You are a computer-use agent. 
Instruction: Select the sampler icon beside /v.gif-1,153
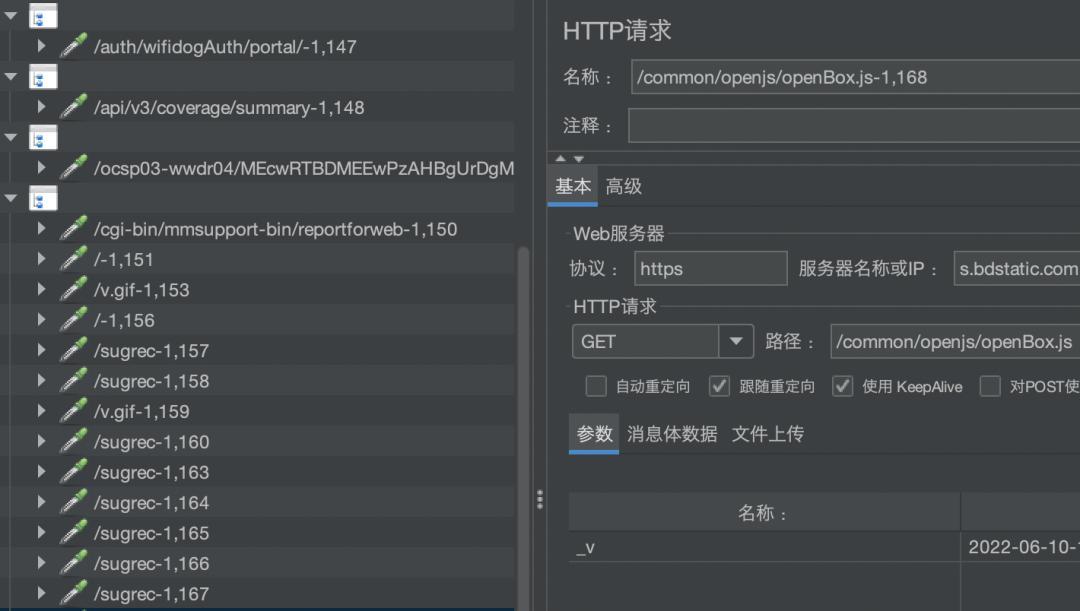click(73, 290)
